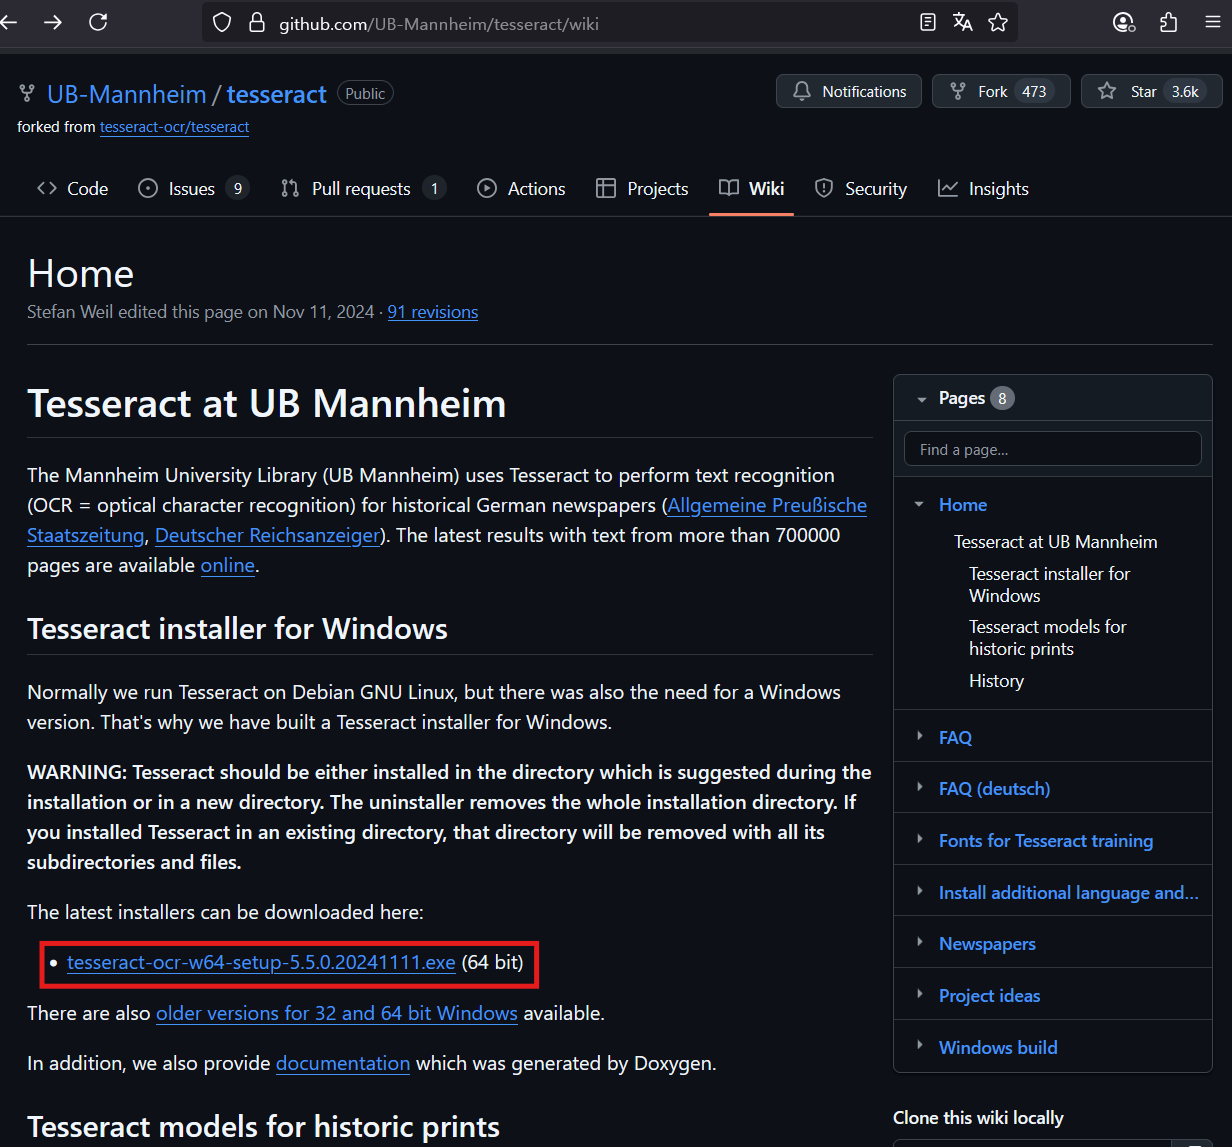Click the padlock site security icon

point(257,22)
